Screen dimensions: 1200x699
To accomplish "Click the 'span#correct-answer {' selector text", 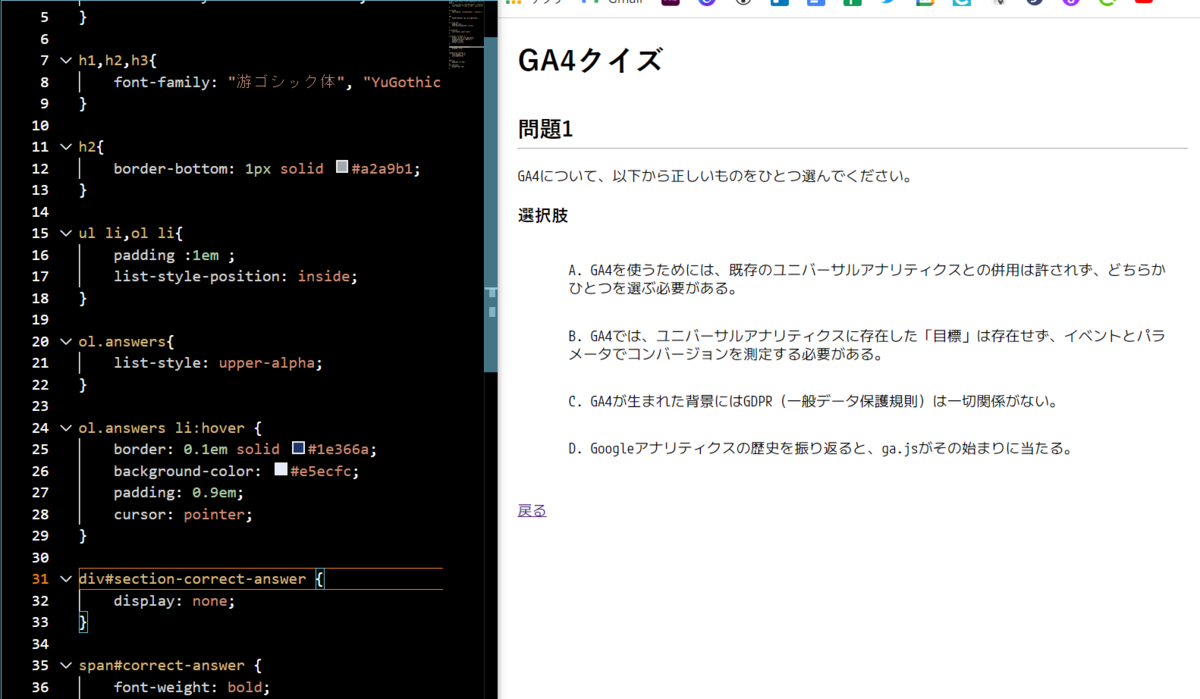I will pos(170,664).
